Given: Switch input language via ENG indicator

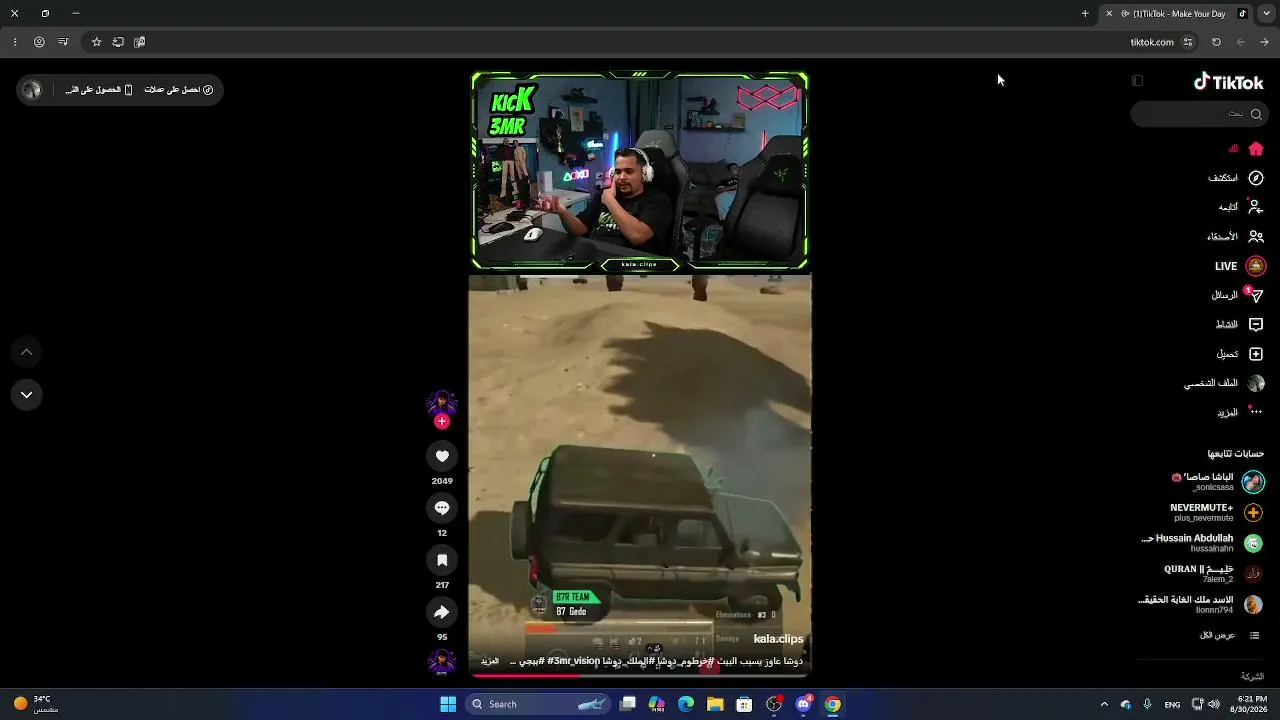Looking at the screenshot, I should pyautogui.click(x=1172, y=704).
